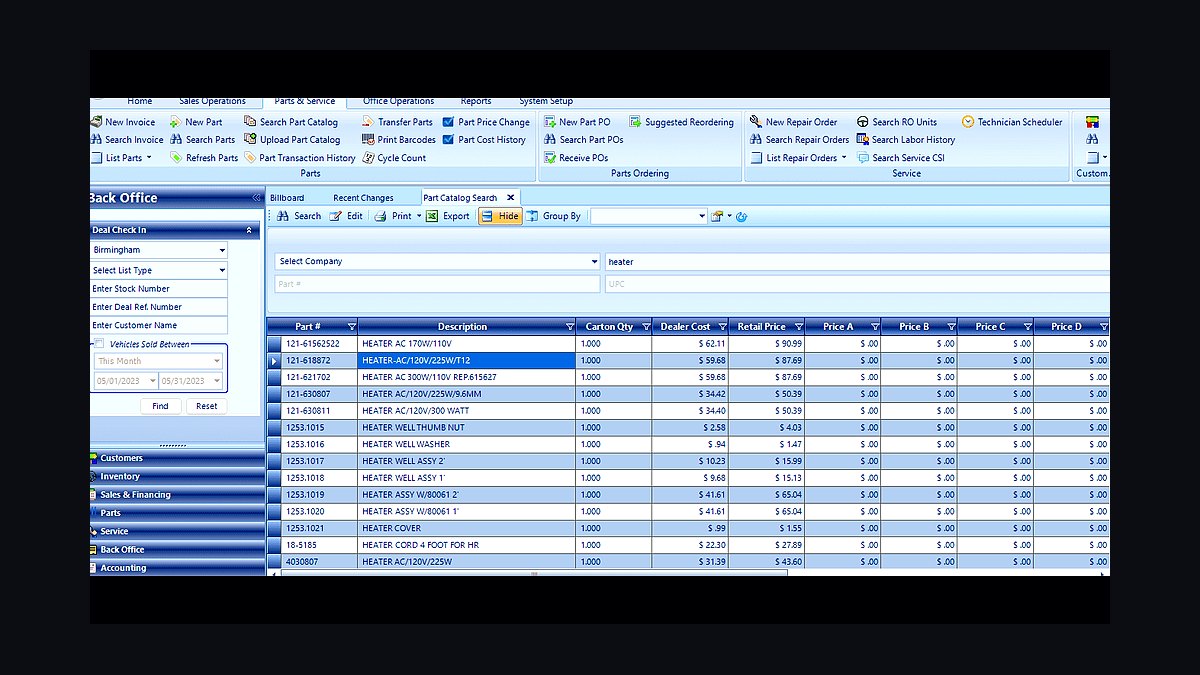The width and height of the screenshot is (1200, 675).
Task: Click Edit in the catalog toolbar
Action: (346, 216)
